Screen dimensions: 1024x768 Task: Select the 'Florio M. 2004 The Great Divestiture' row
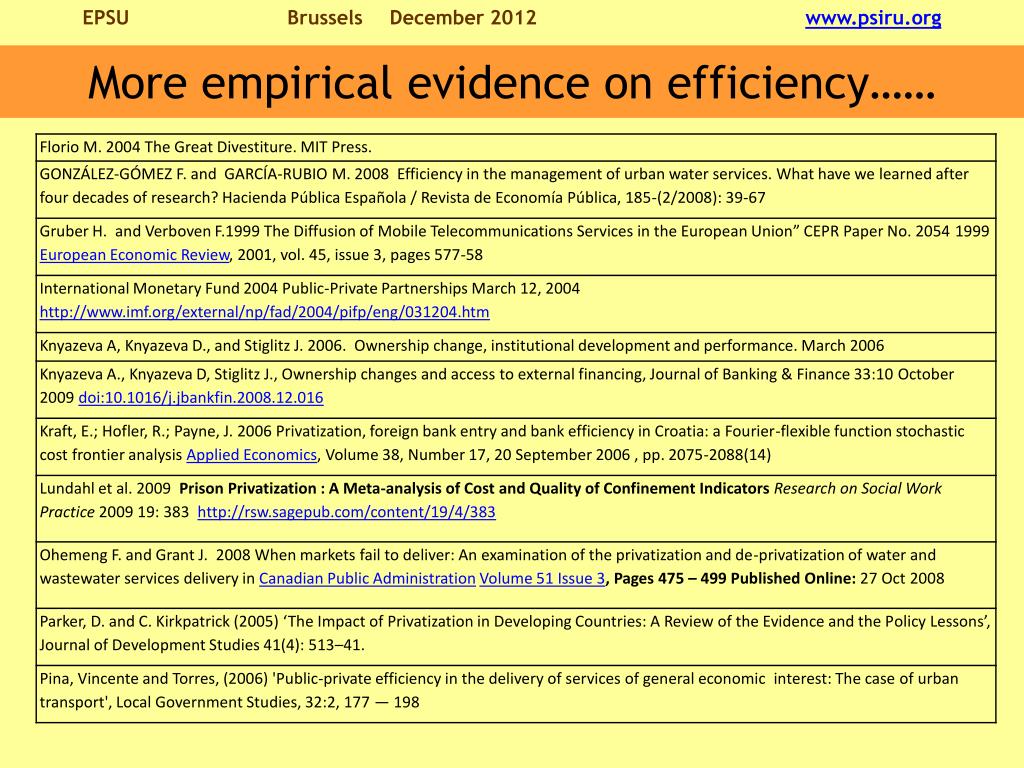point(516,147)
